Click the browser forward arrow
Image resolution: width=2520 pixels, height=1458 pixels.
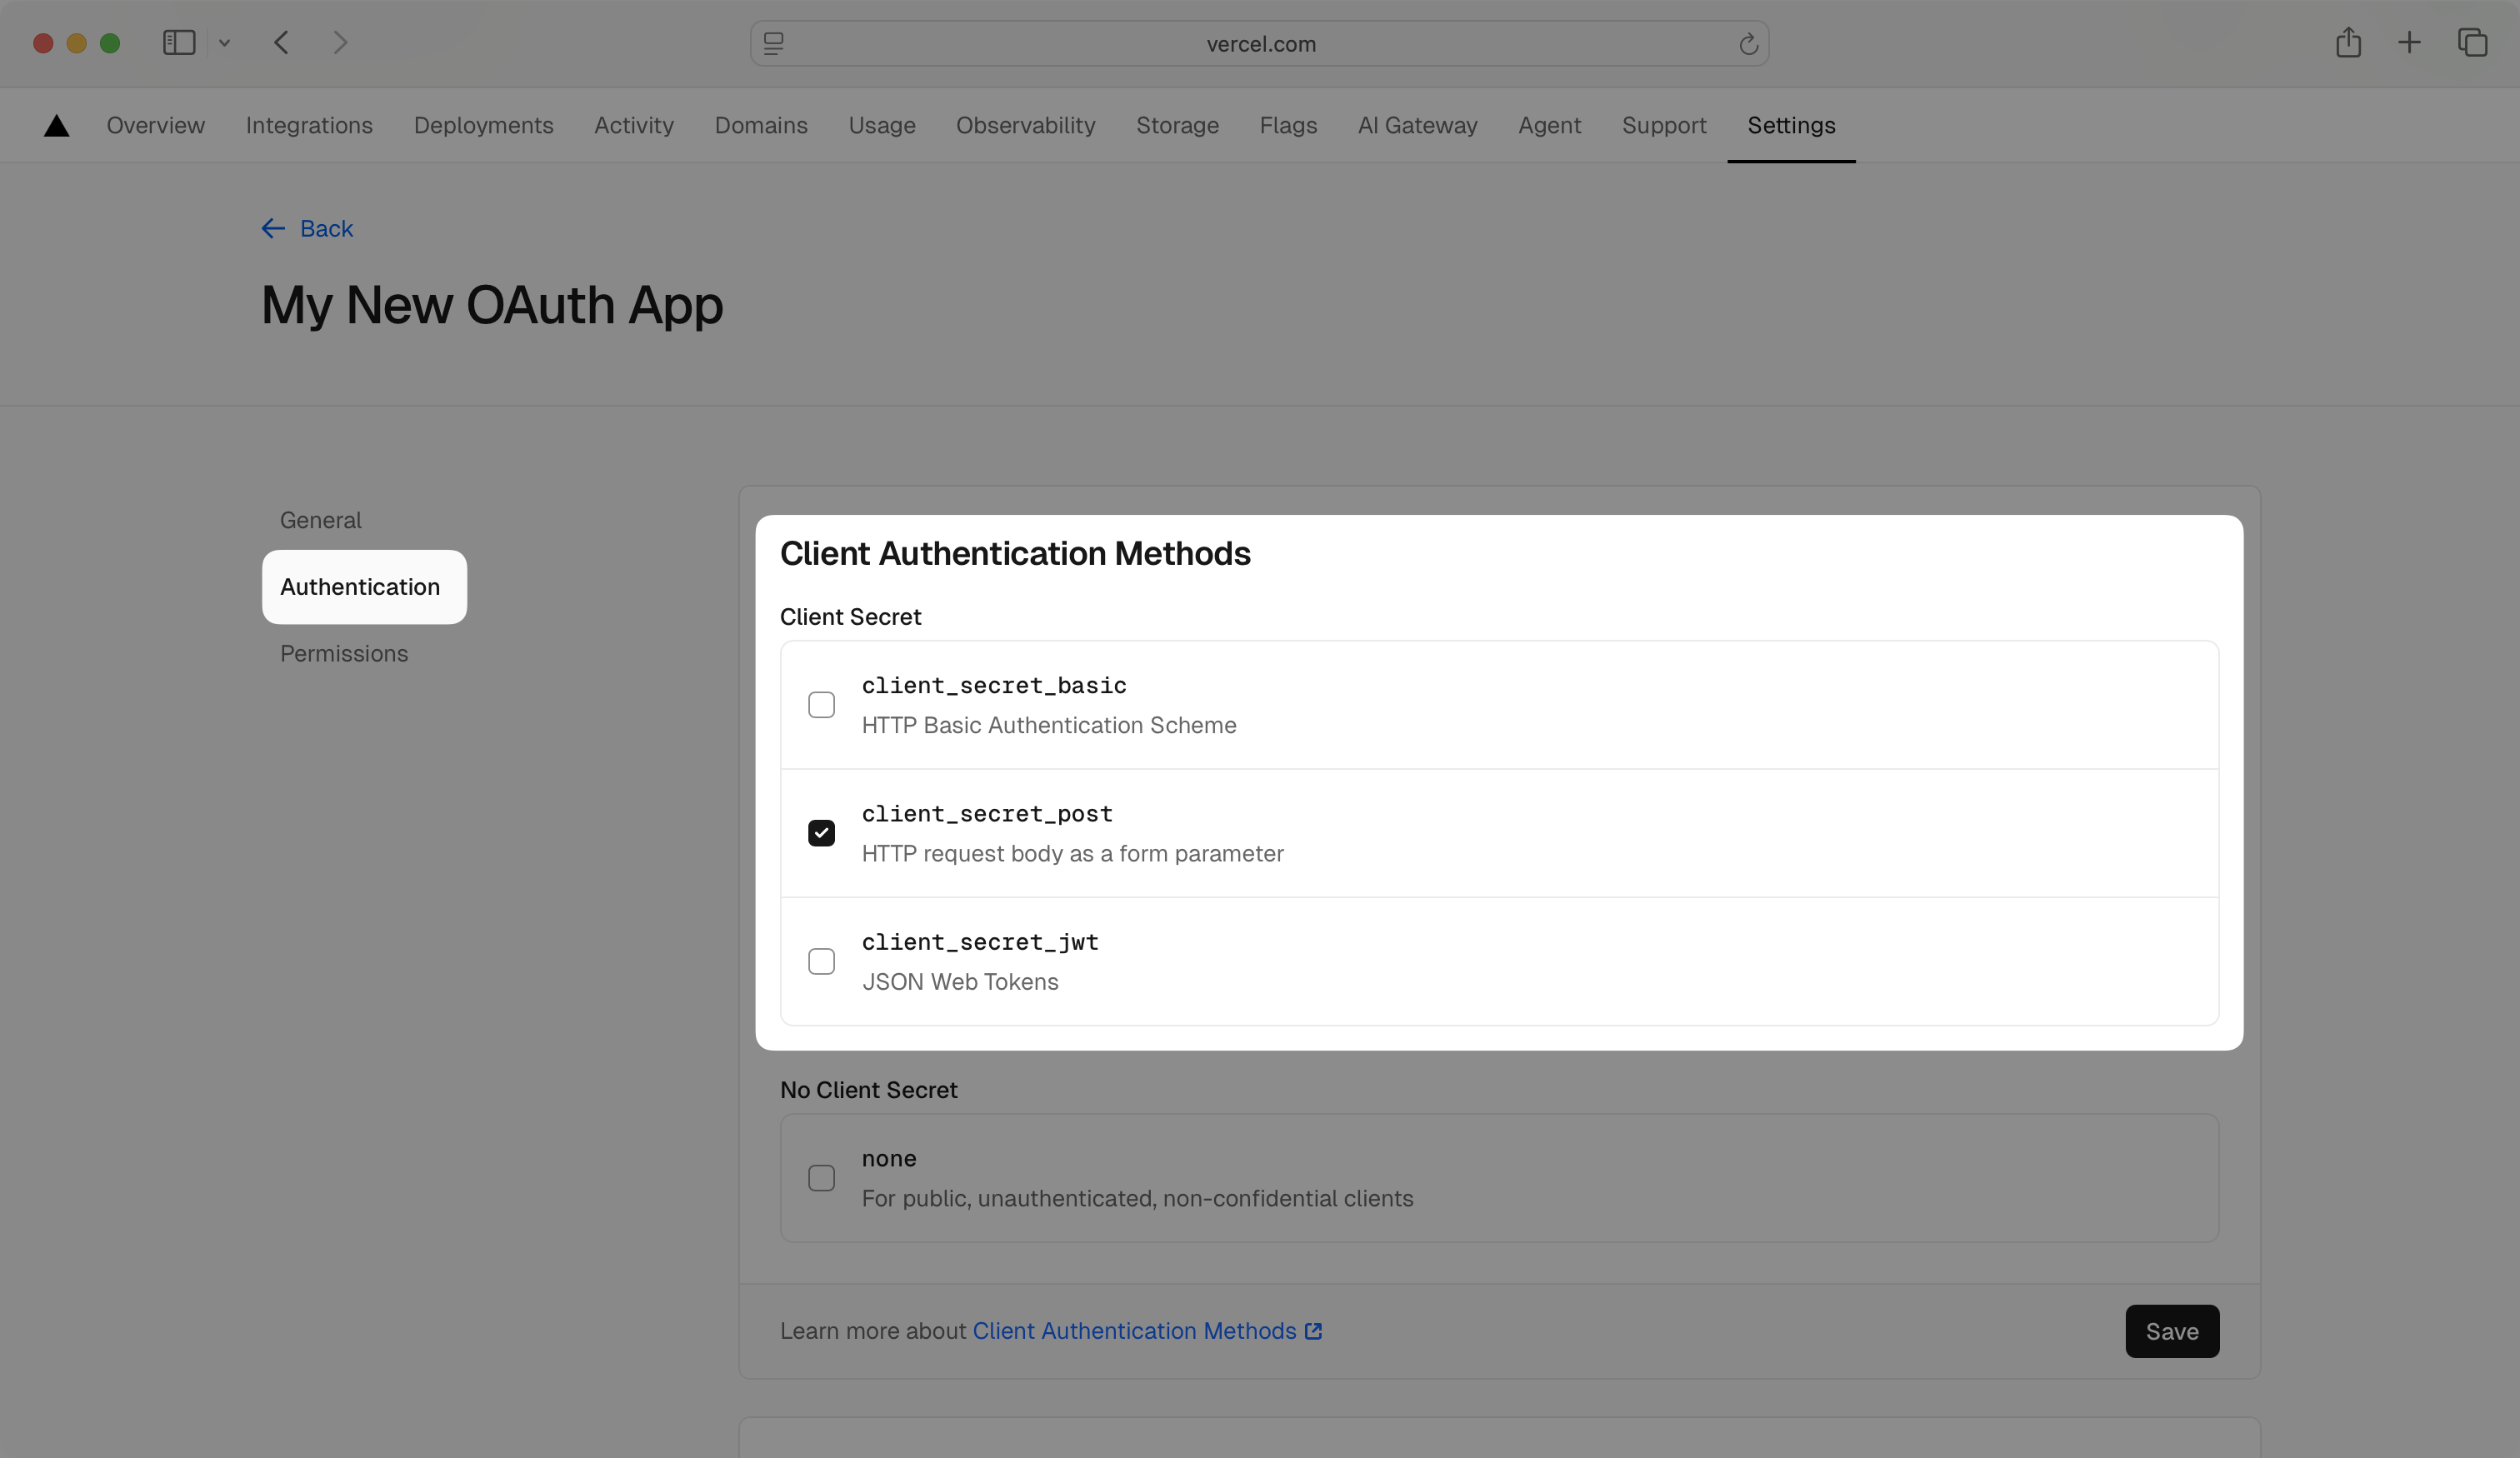pyautogui.click(x=340, y=43)
